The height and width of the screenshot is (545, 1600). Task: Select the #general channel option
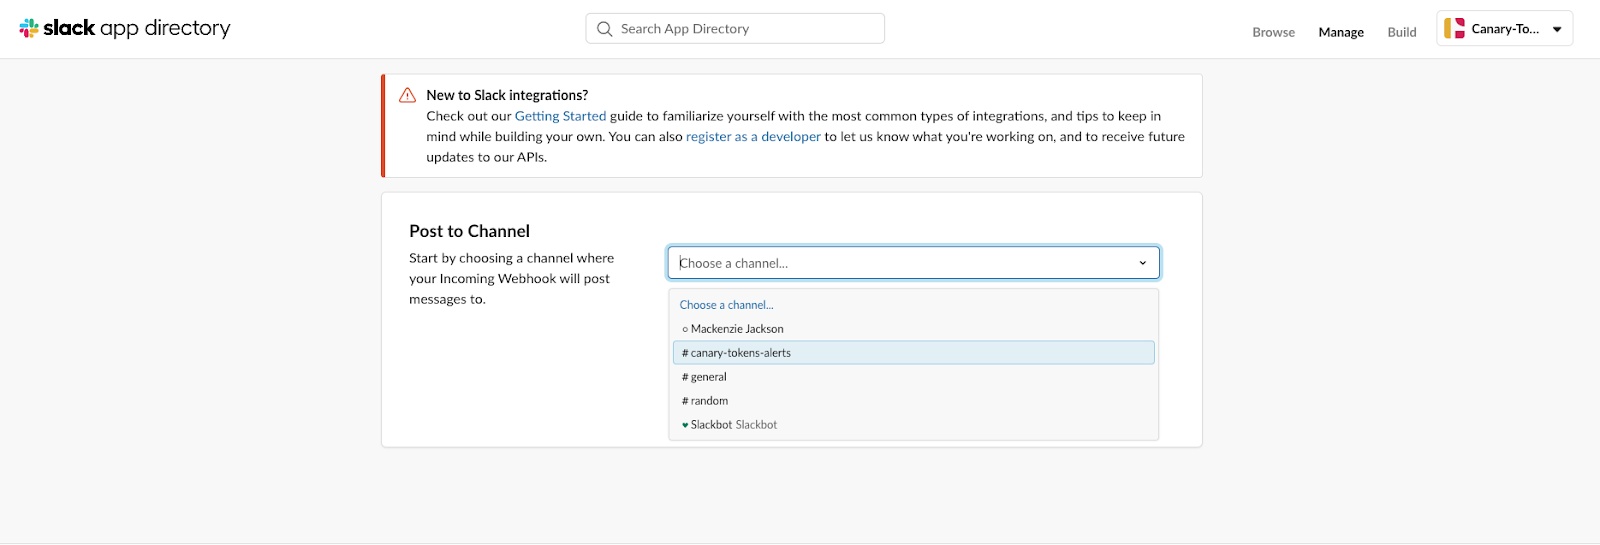708,377
